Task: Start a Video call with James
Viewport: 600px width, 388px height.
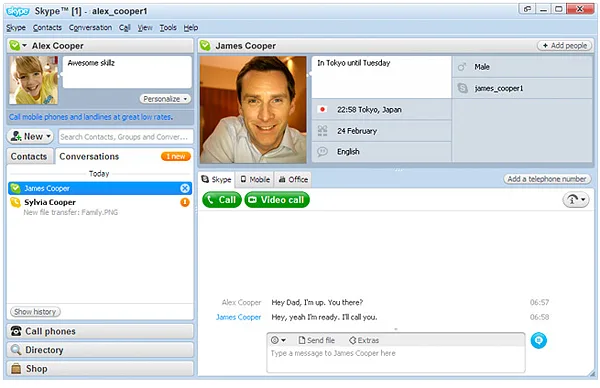Action: point(277,200)
